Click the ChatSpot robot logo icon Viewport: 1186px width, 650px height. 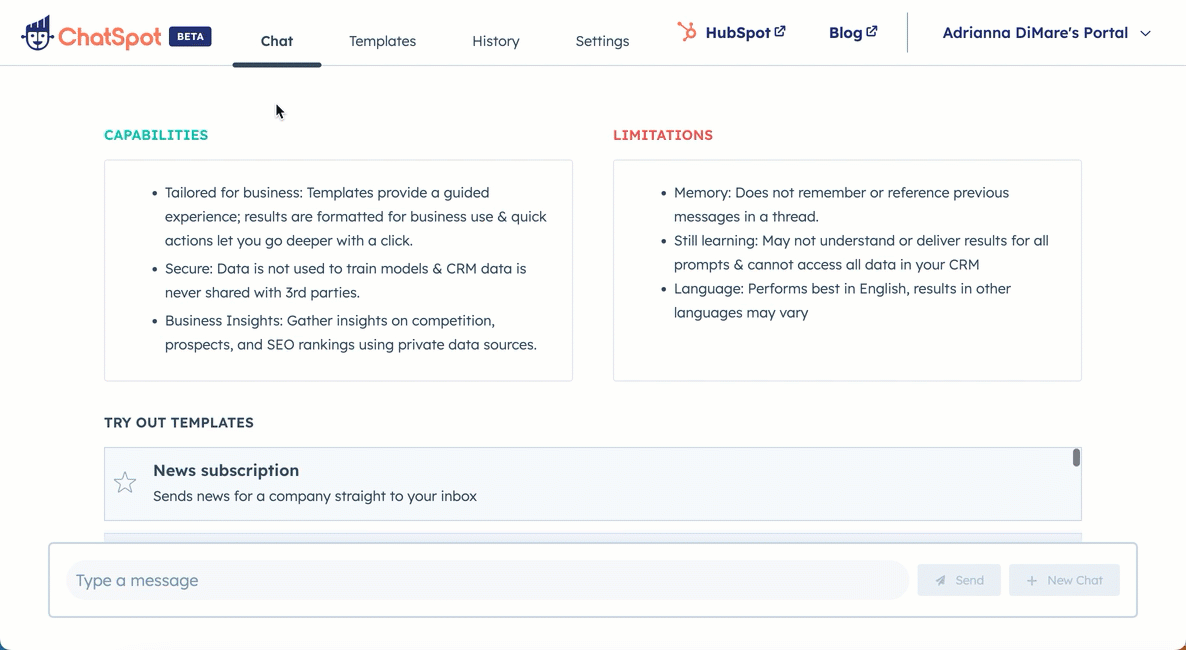(x=37, y=34)
